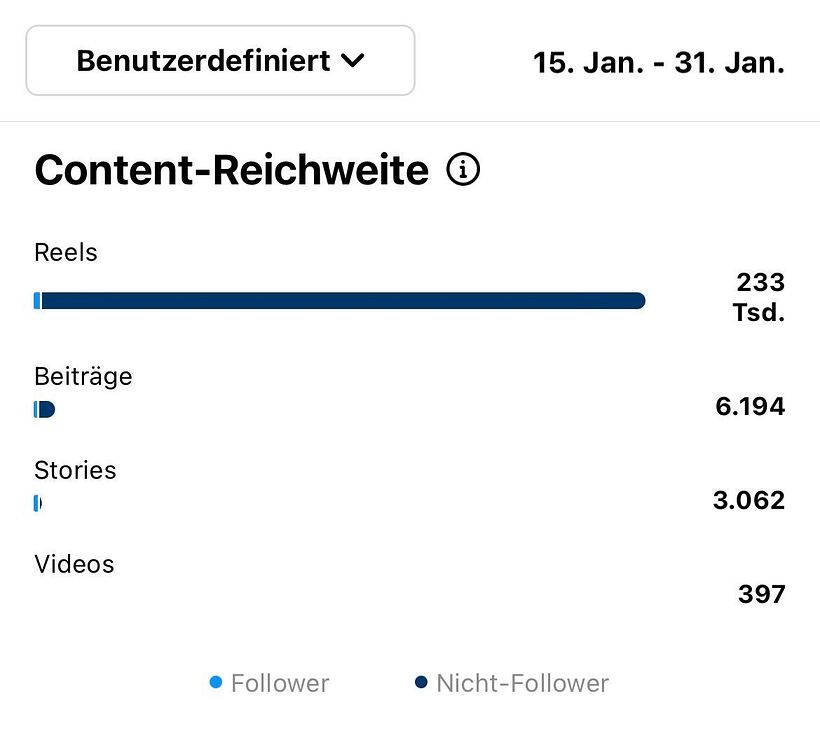Click the light blue Follower legend dot
Image resolution: width=820 pixels, height=736 pixels.
(216, 683)
